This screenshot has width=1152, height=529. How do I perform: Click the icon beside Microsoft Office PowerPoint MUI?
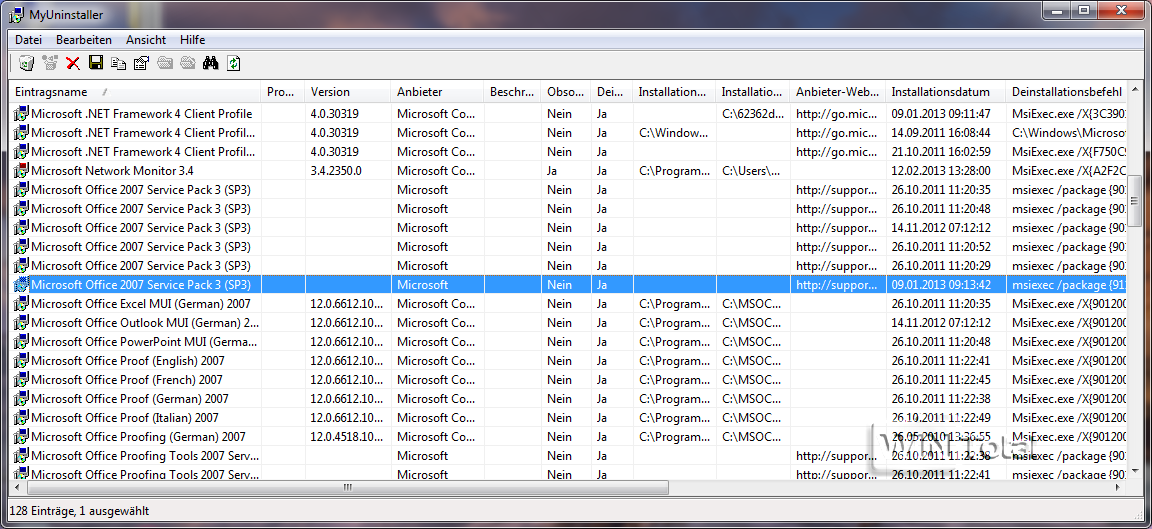[21, 342]
